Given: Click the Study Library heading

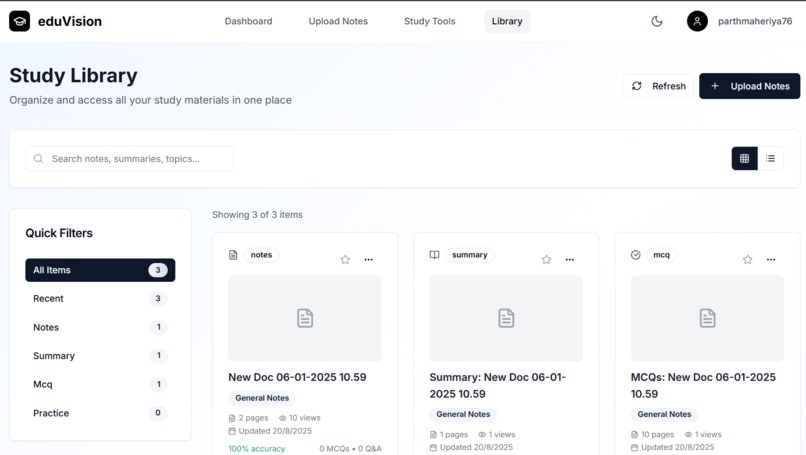Looking at the screenshot, I should tap(74, 76).
